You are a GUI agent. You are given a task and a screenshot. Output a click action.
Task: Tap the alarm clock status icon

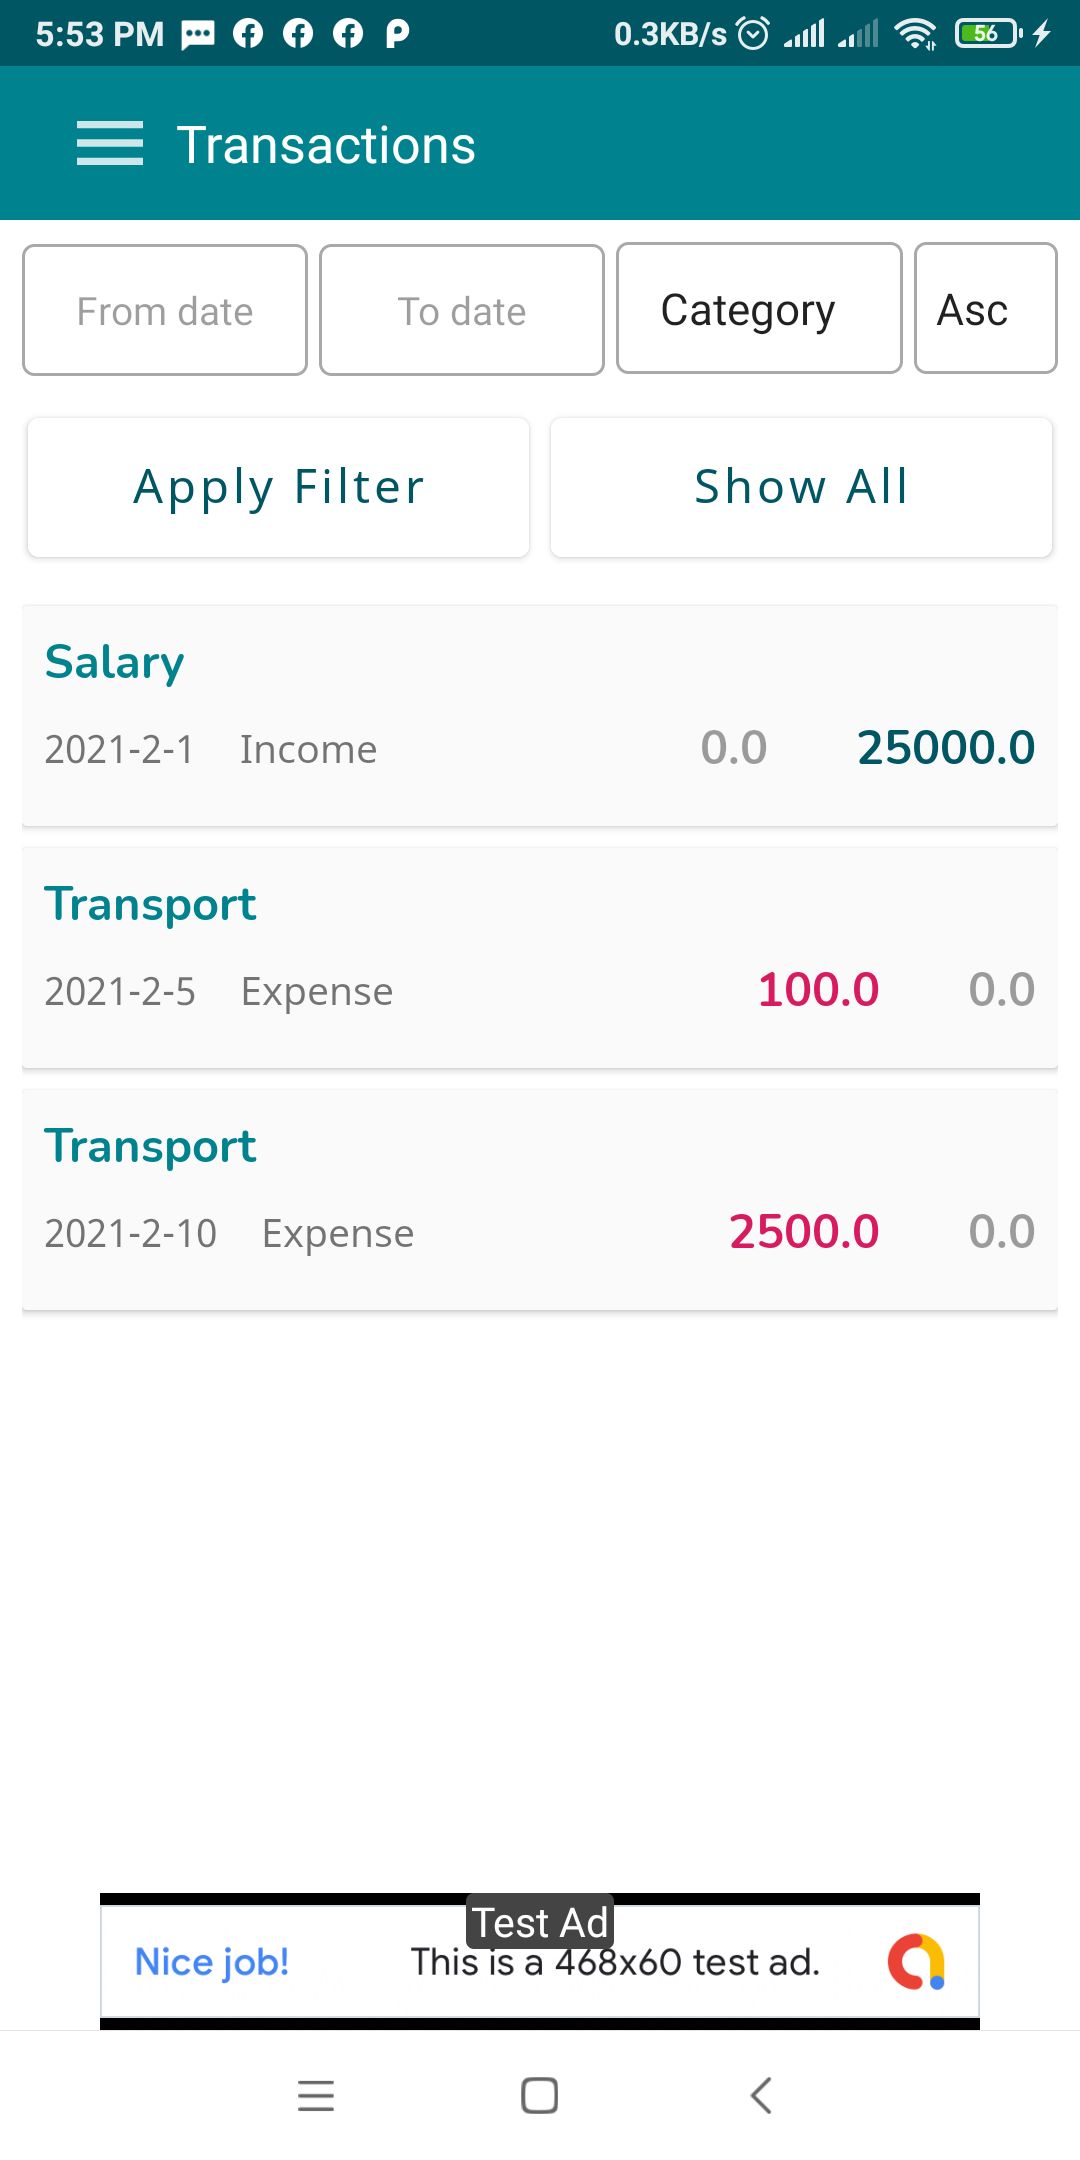(x=753, y=34)
